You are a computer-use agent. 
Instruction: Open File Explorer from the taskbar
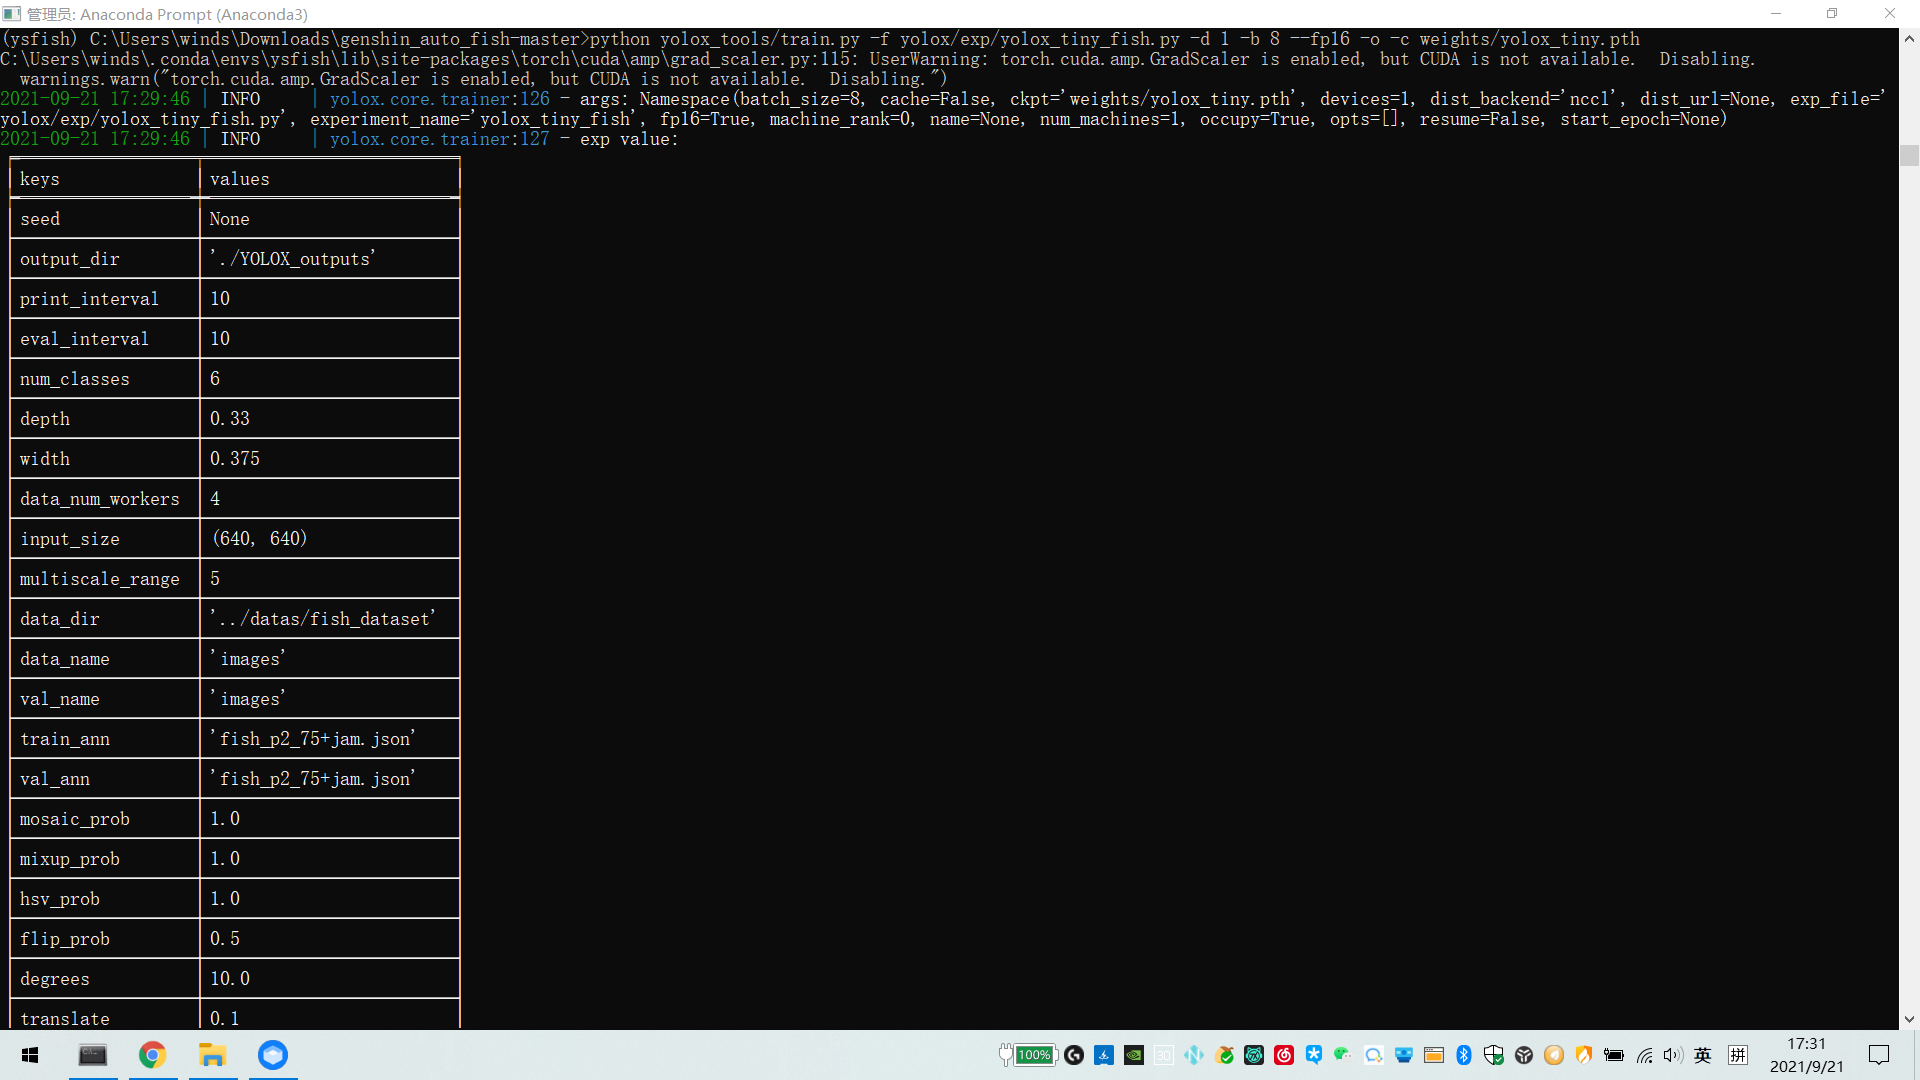[212, 1055]
